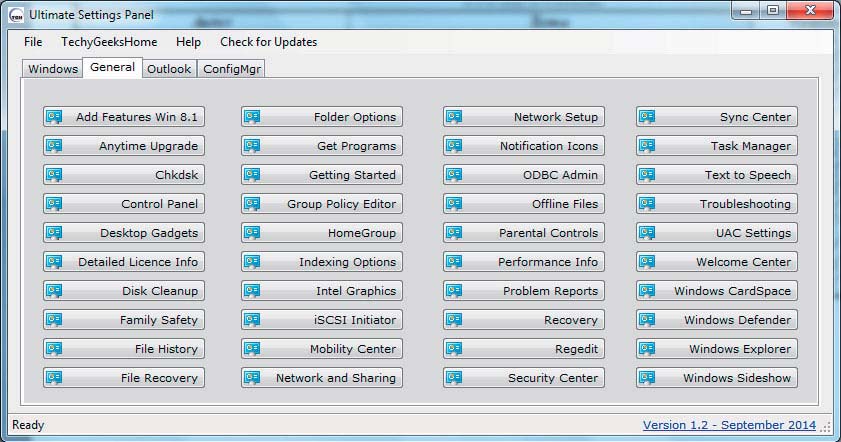Click the icon on the Disk Cleanup button
841x442 pixels.
(x=54, y=290)
